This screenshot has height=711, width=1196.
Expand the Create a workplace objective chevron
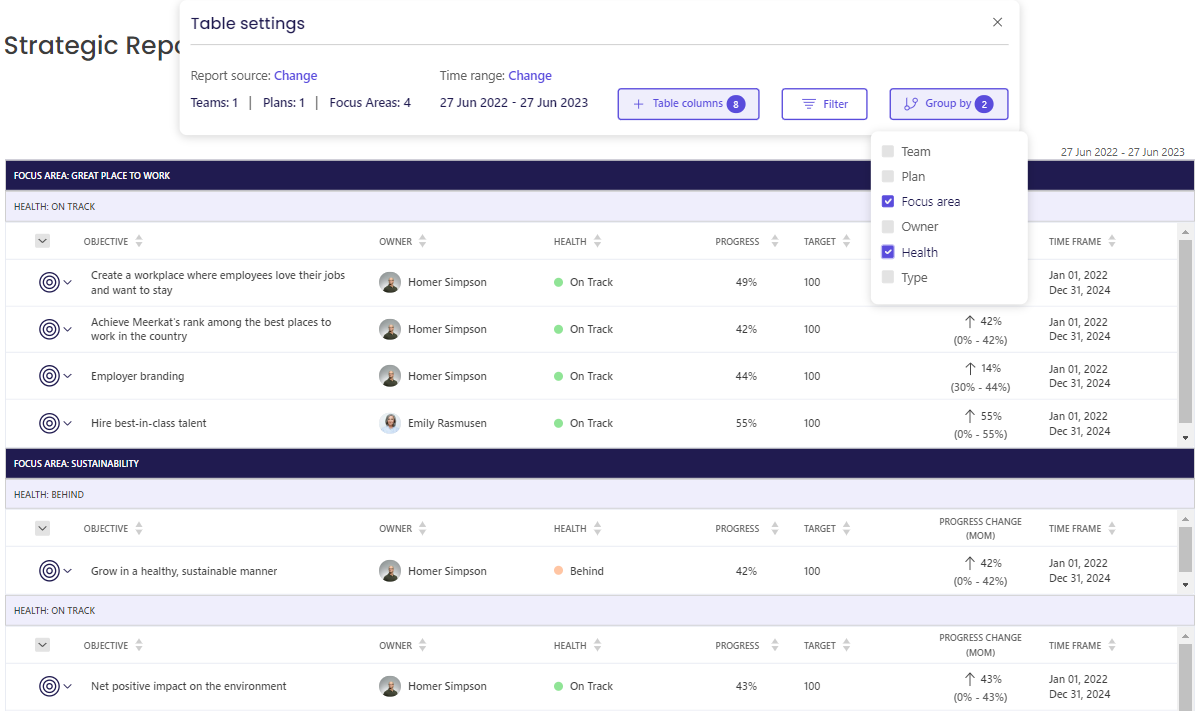tap(68, 282)
